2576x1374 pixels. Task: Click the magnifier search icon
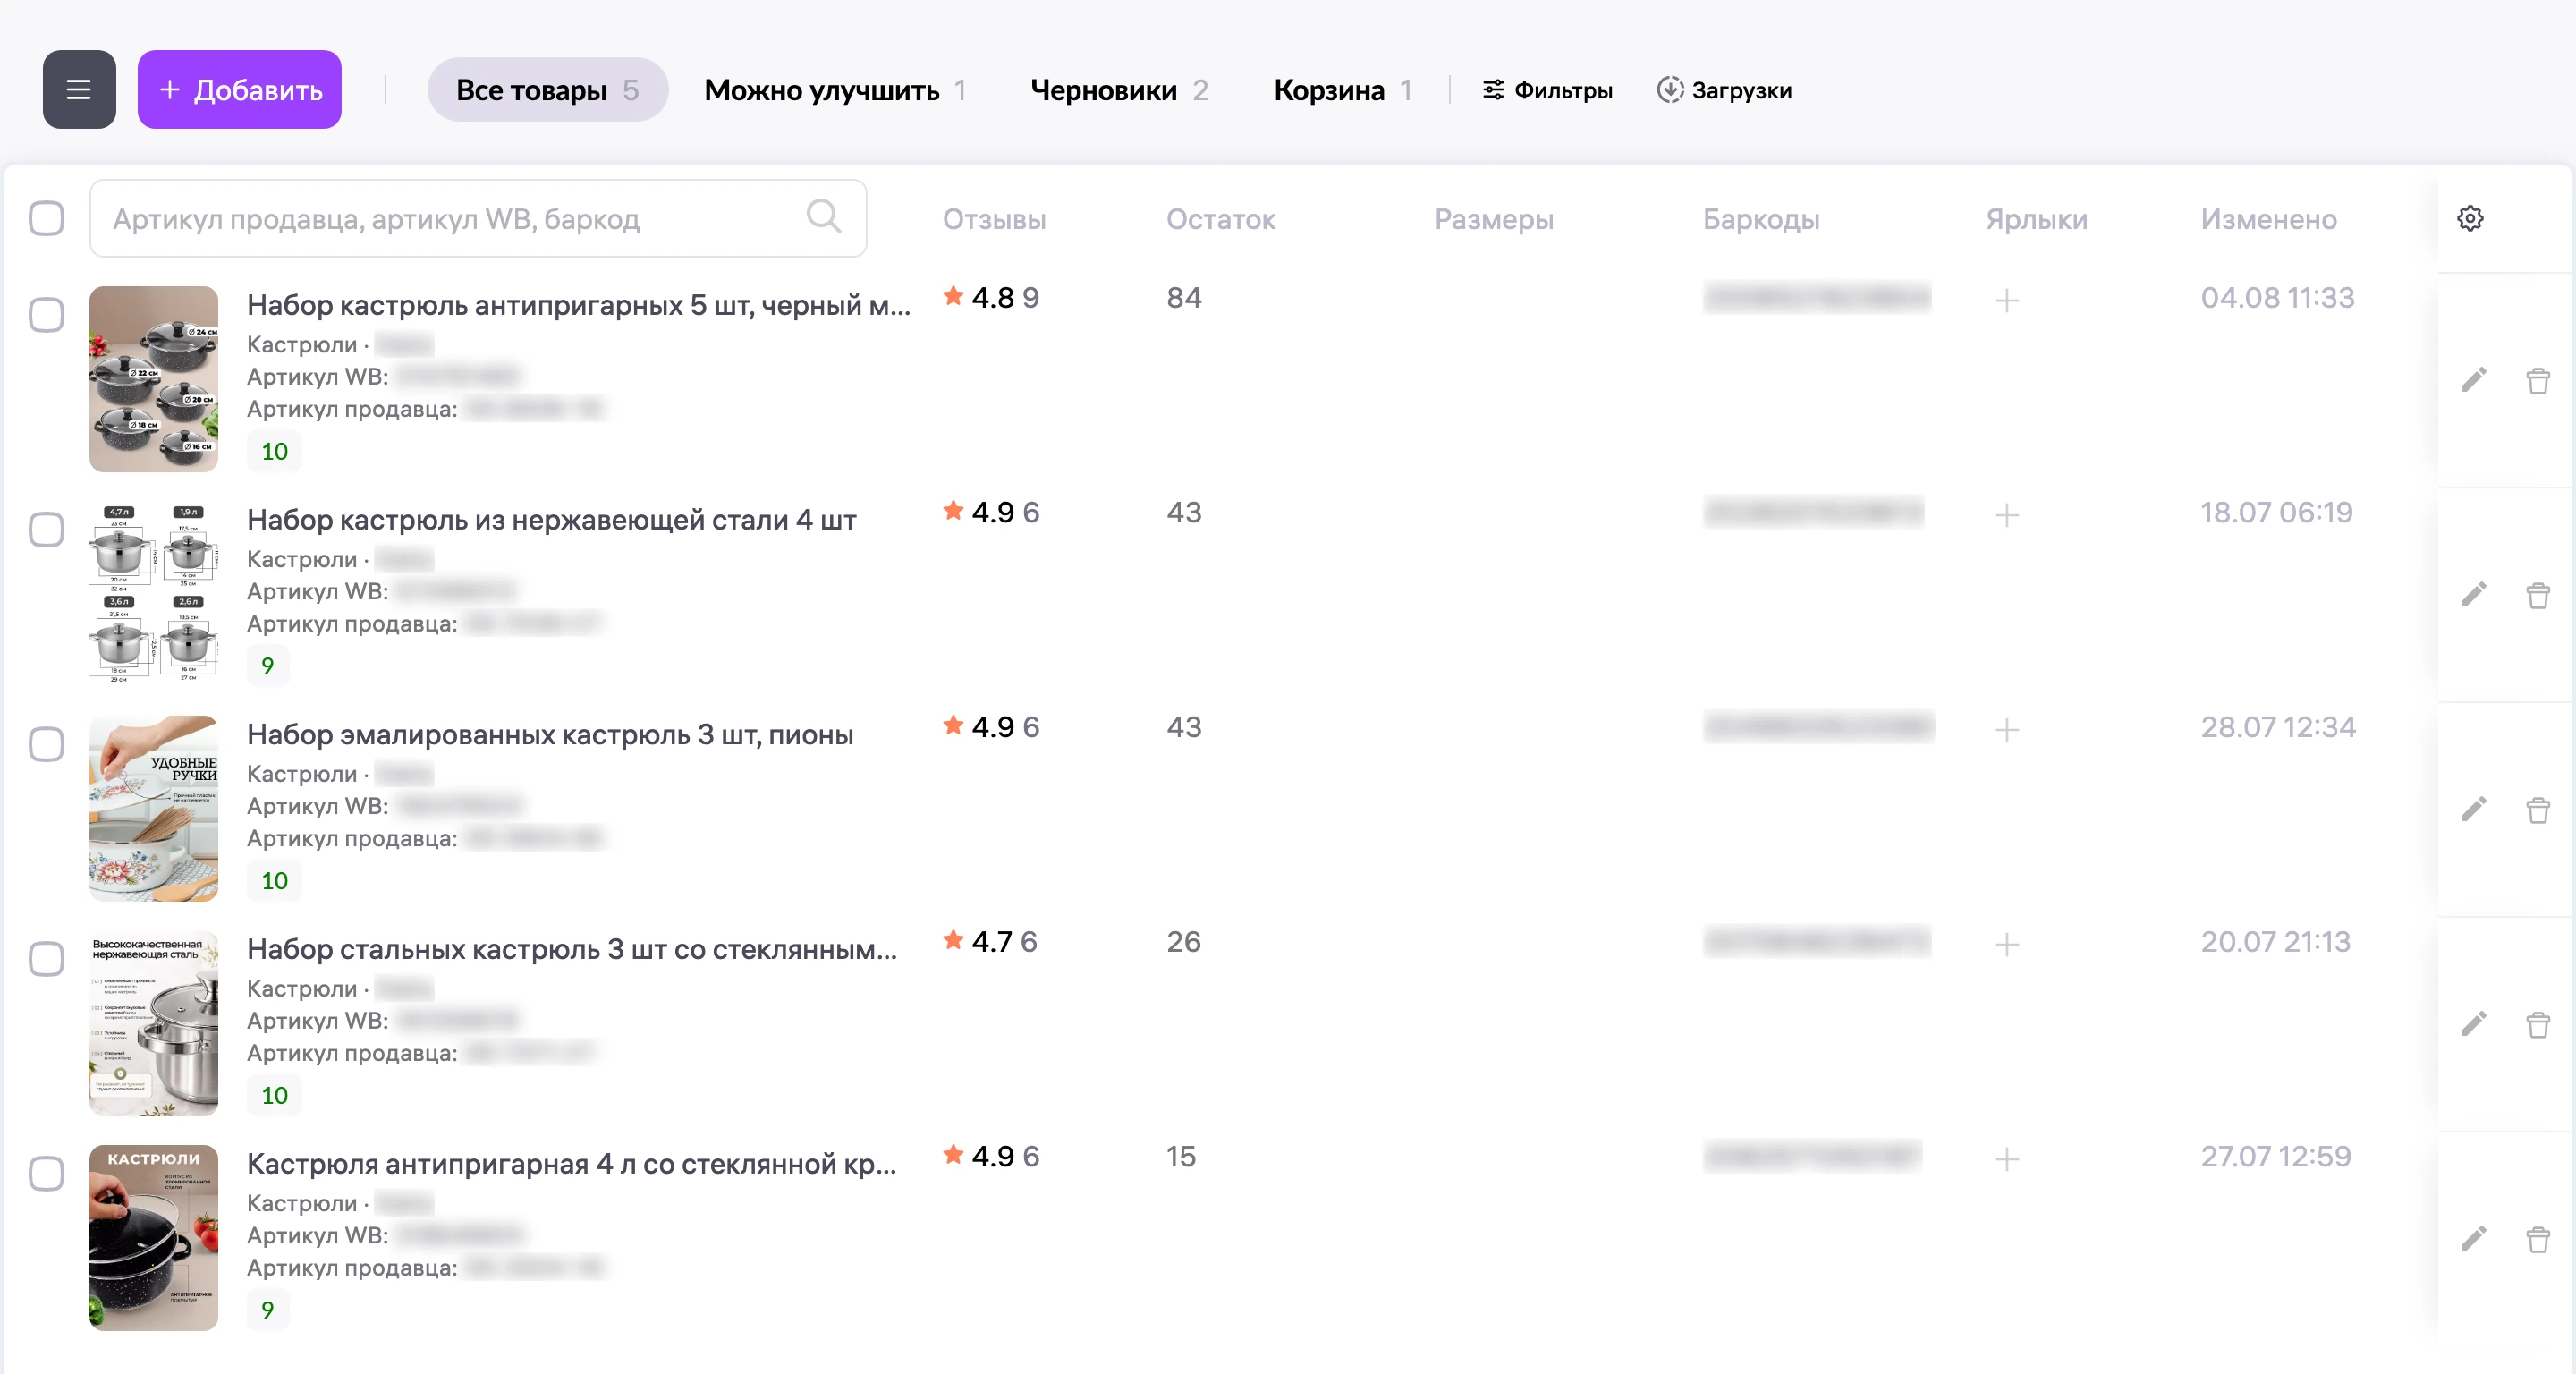pyautogui.click(x=824, y=217)
